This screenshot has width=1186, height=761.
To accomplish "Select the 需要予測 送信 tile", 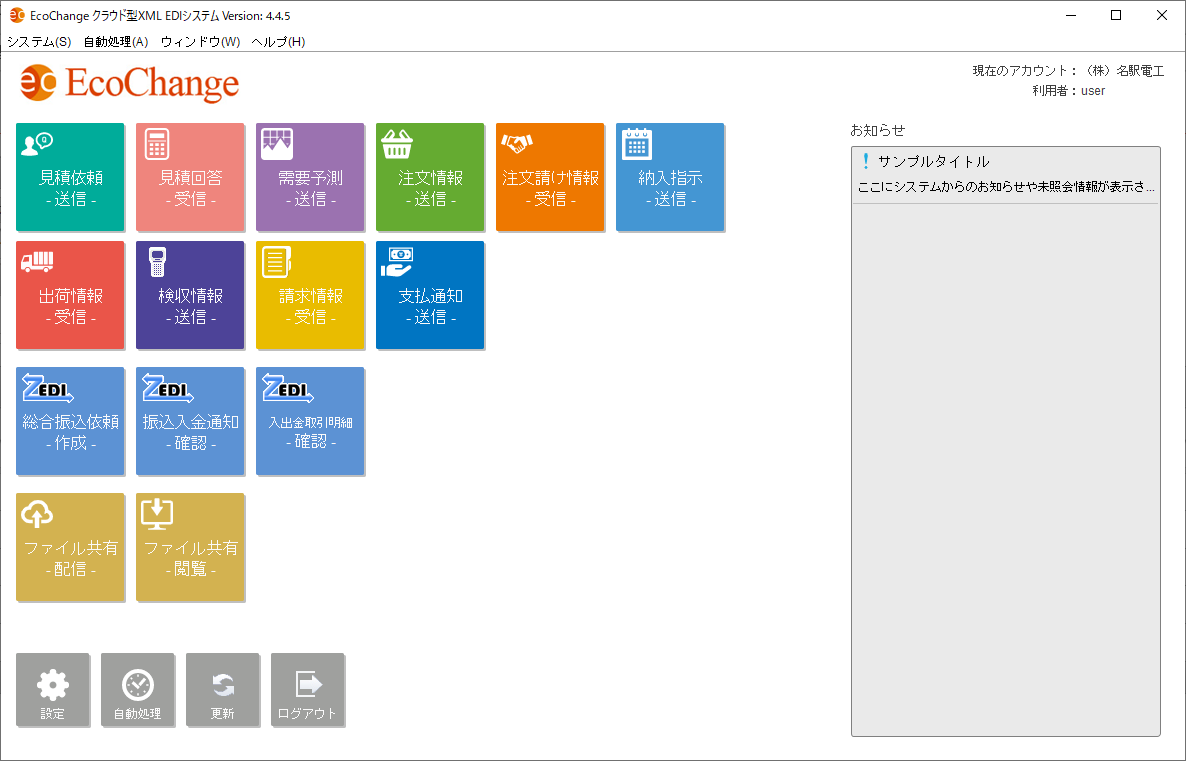I will tap(310, 177).
